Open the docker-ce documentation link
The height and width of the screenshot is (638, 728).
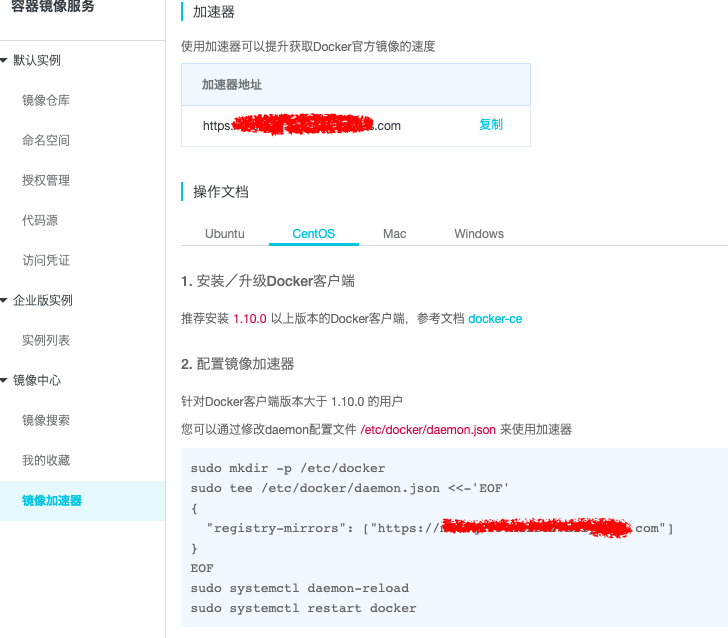coord(495,319)
